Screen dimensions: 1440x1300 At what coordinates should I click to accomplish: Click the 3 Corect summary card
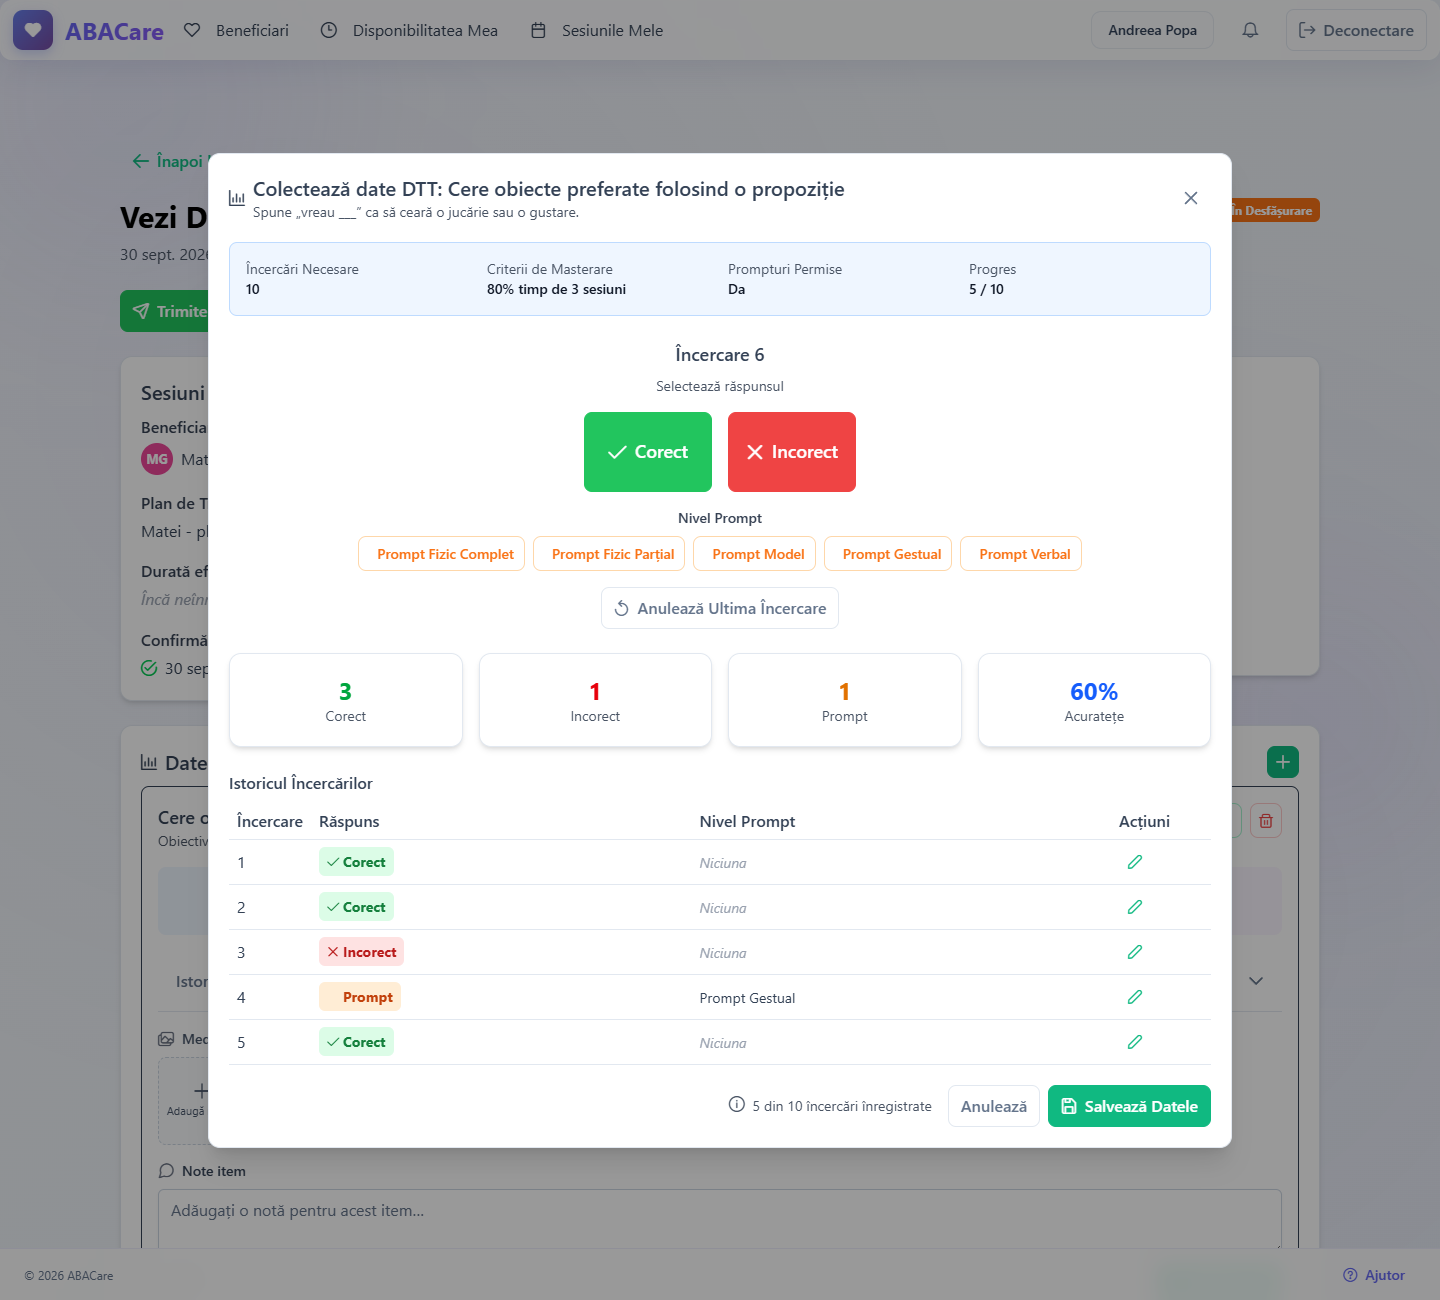tap(345, 700)
